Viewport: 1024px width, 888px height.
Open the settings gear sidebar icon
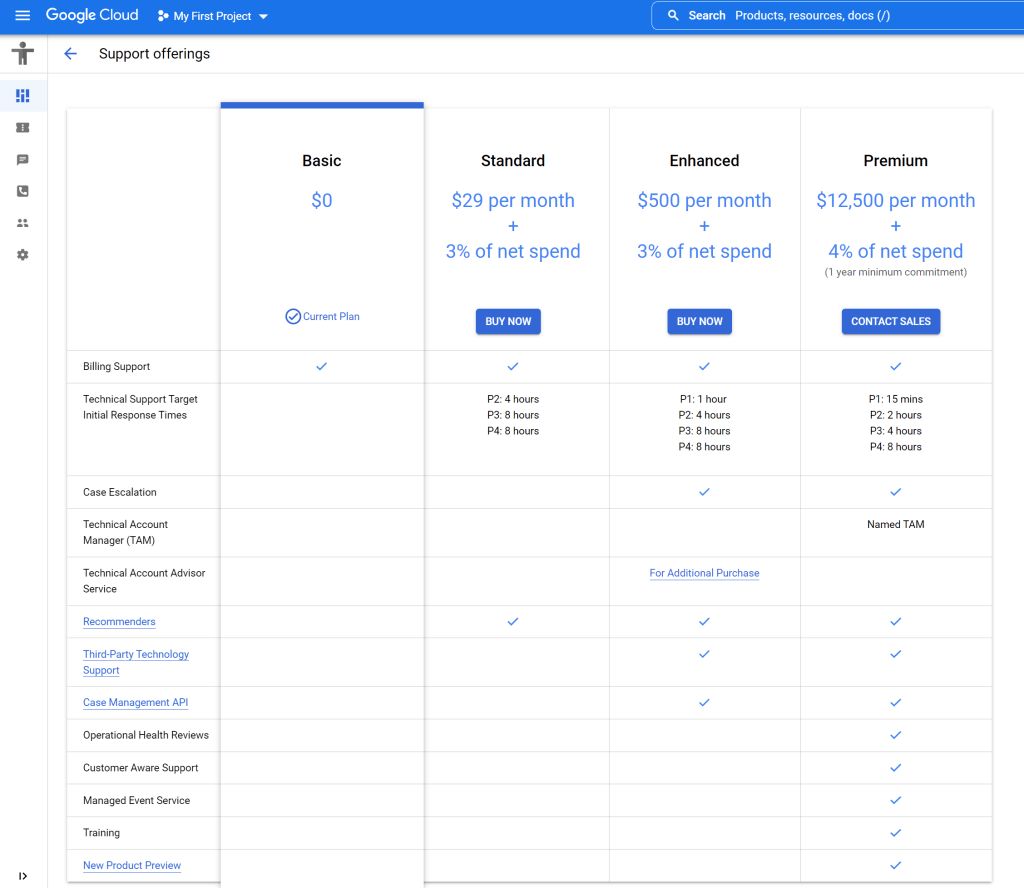pos(23,255)
